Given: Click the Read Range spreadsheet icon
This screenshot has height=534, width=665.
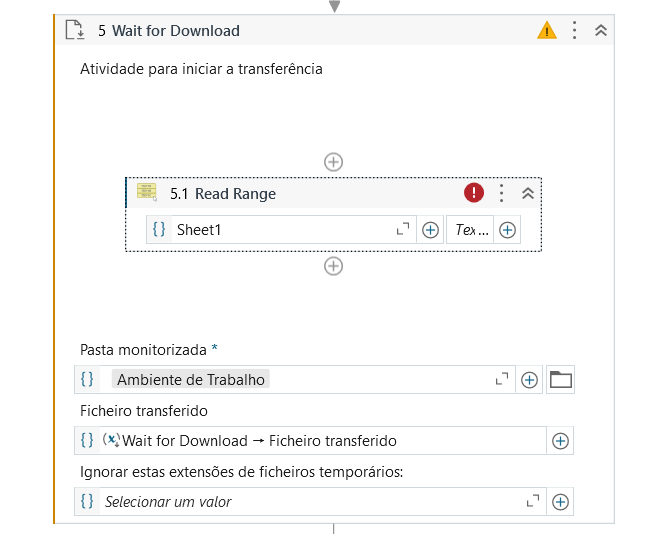Looking at the screenshot, I should [147, 193].
